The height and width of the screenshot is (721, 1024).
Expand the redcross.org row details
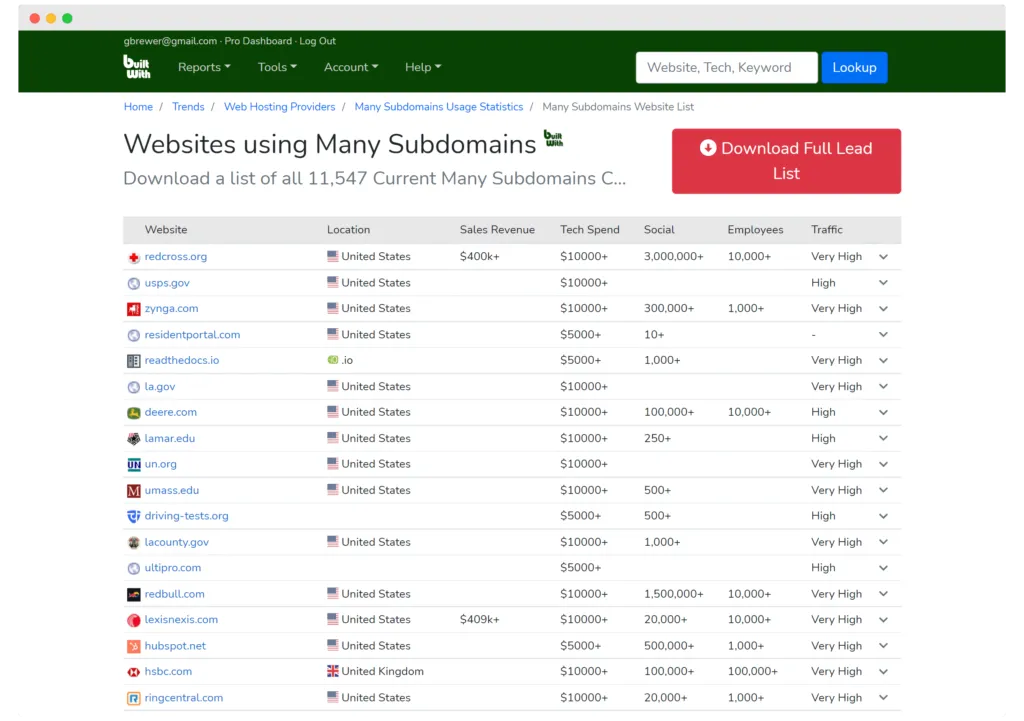click(883, 257)
